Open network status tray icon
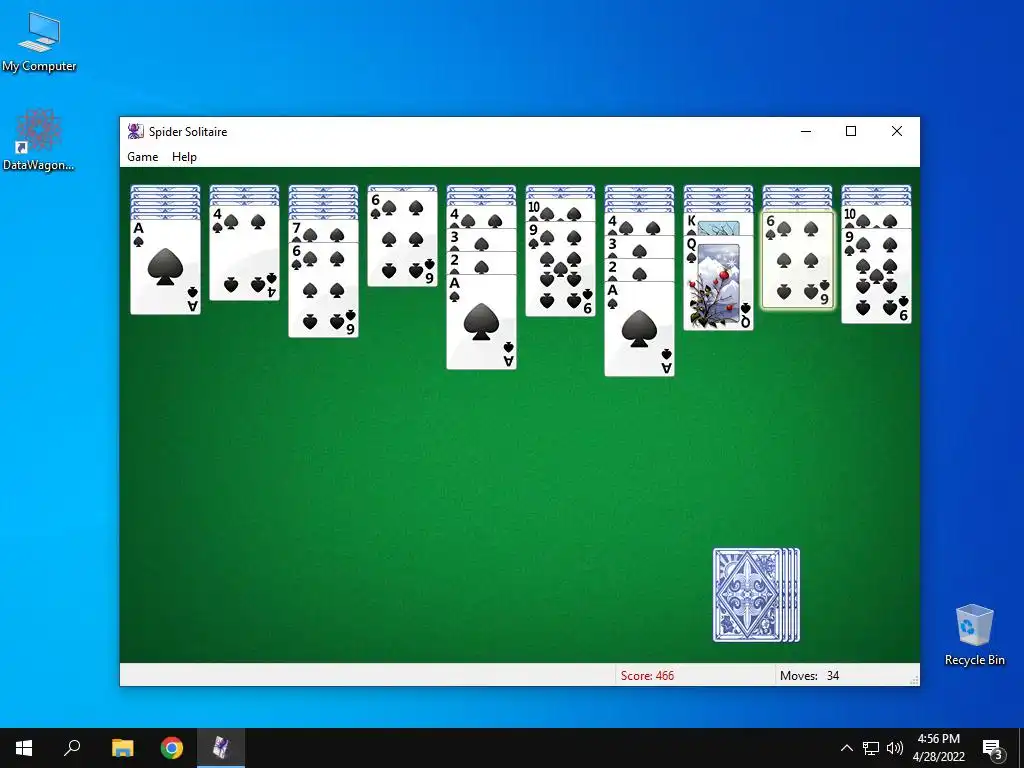Image resolution: width=1024 pixels, height=768 pixels. (x=871, y=748)
